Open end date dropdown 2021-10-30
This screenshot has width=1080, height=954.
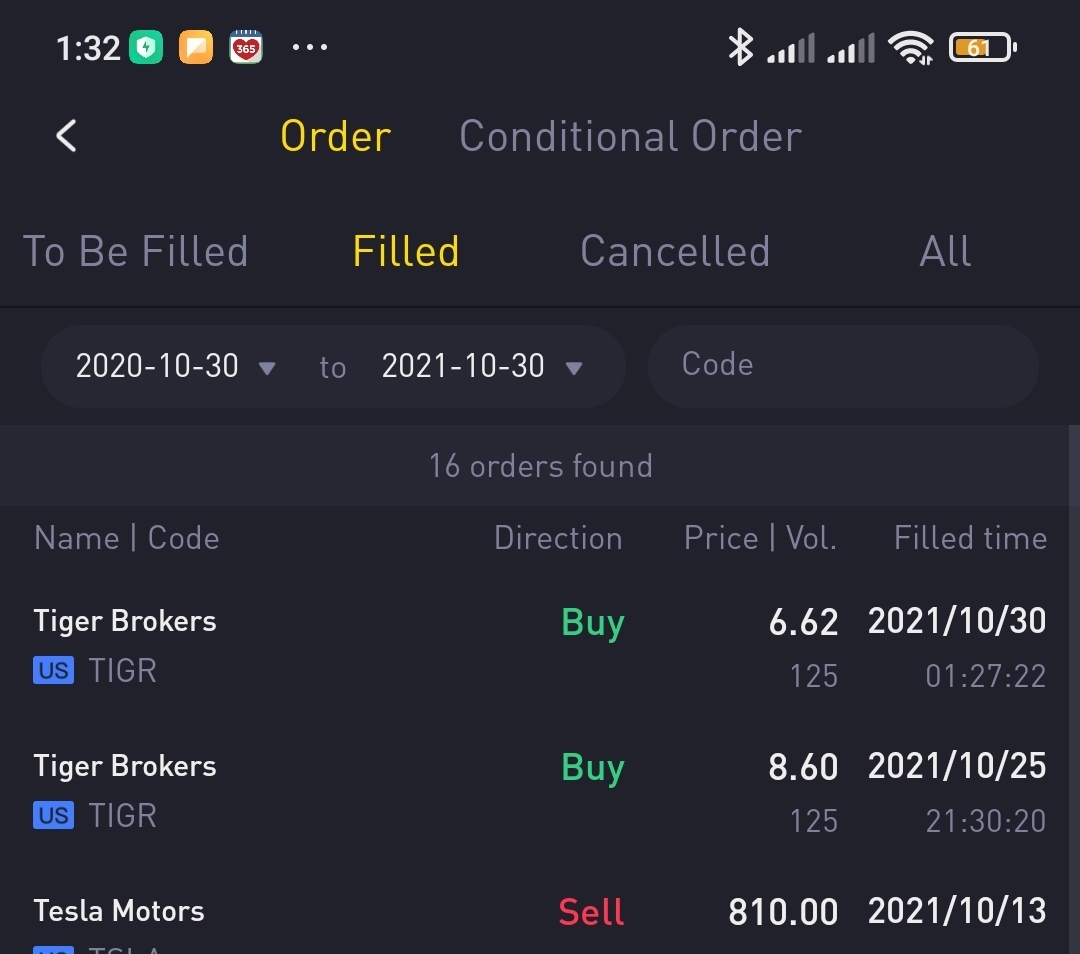[482, 366]
